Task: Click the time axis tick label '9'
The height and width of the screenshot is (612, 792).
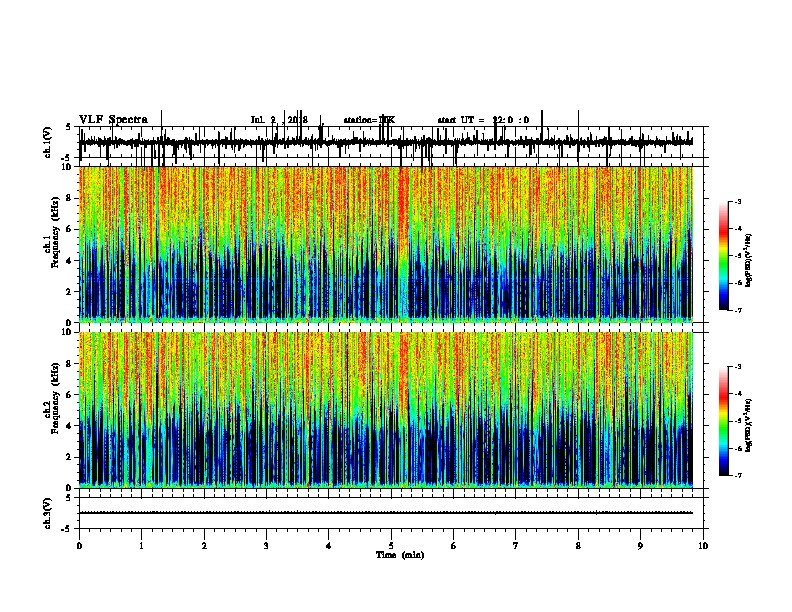Action: 640,546
